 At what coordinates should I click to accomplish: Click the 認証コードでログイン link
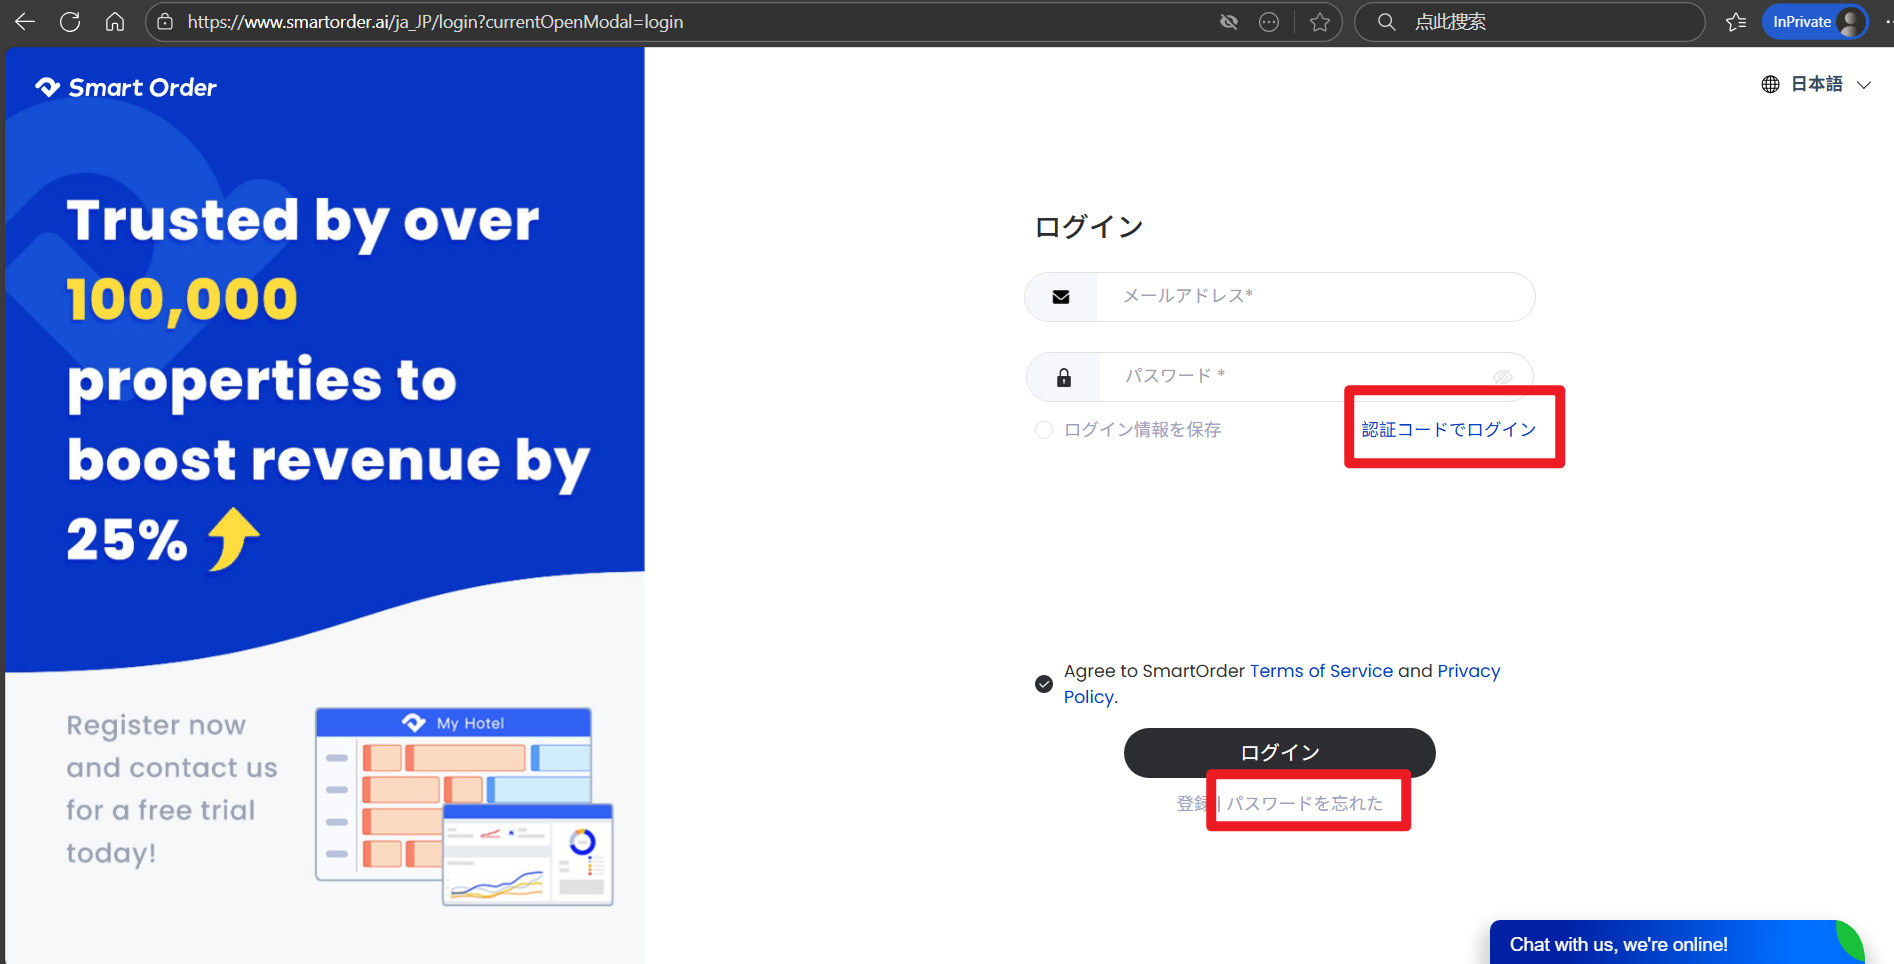coord(1448,430)
